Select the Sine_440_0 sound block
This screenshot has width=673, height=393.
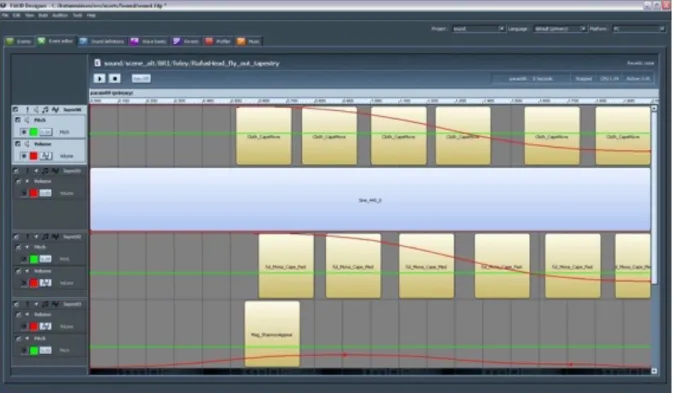pyautogui.click(x=370, y=200)
